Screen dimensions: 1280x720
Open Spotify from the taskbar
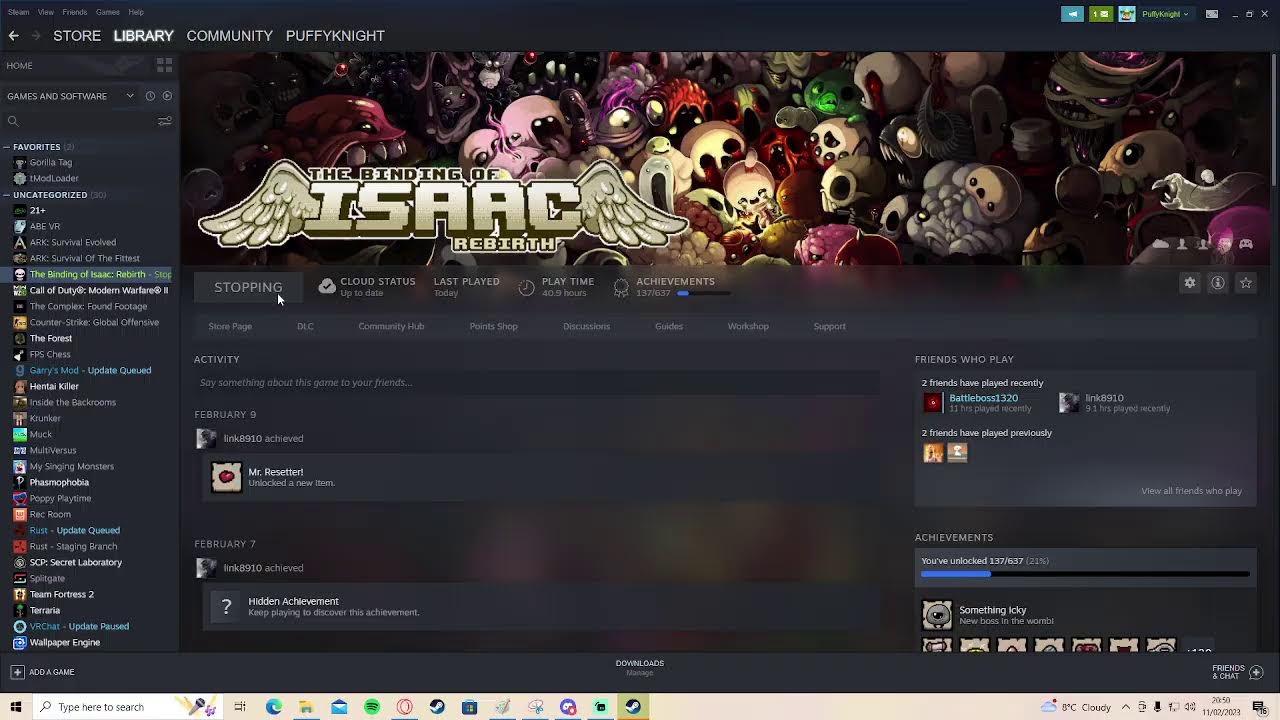372,707
